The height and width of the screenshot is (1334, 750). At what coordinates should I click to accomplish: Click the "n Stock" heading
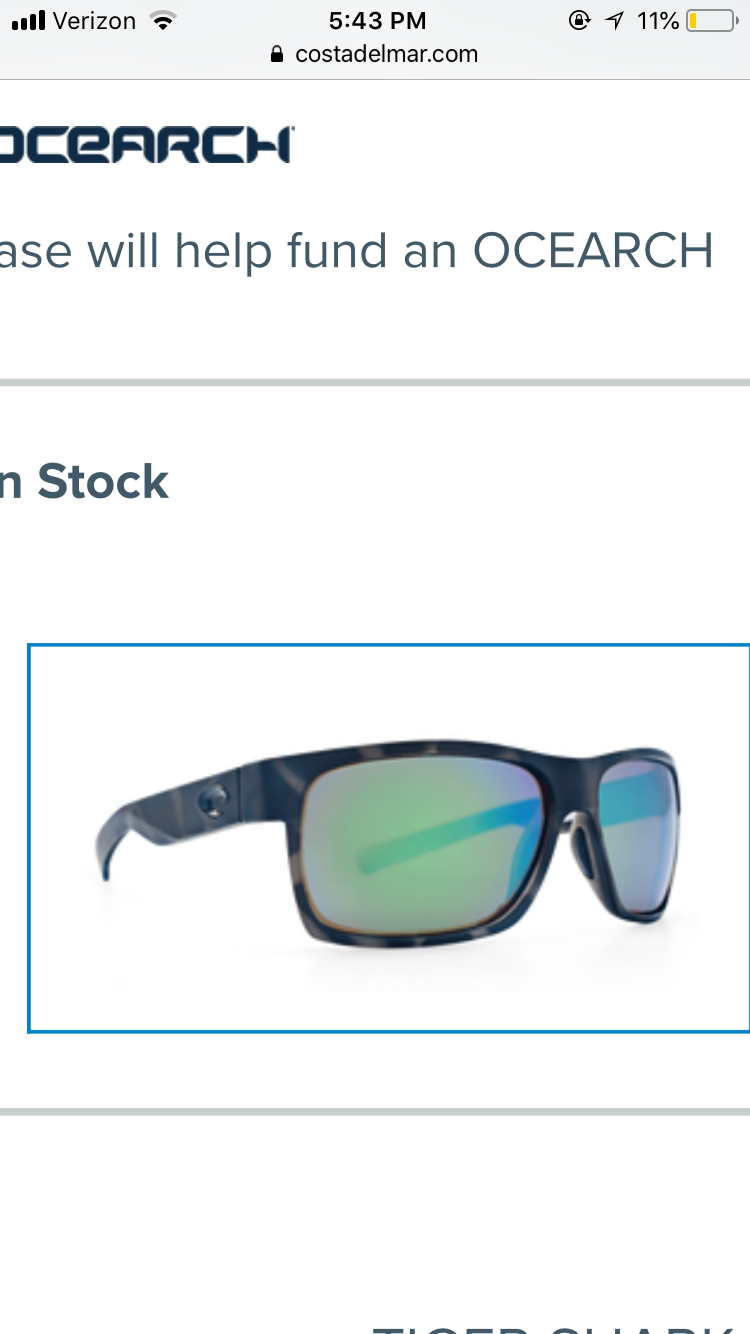click(x=84, y=482)
